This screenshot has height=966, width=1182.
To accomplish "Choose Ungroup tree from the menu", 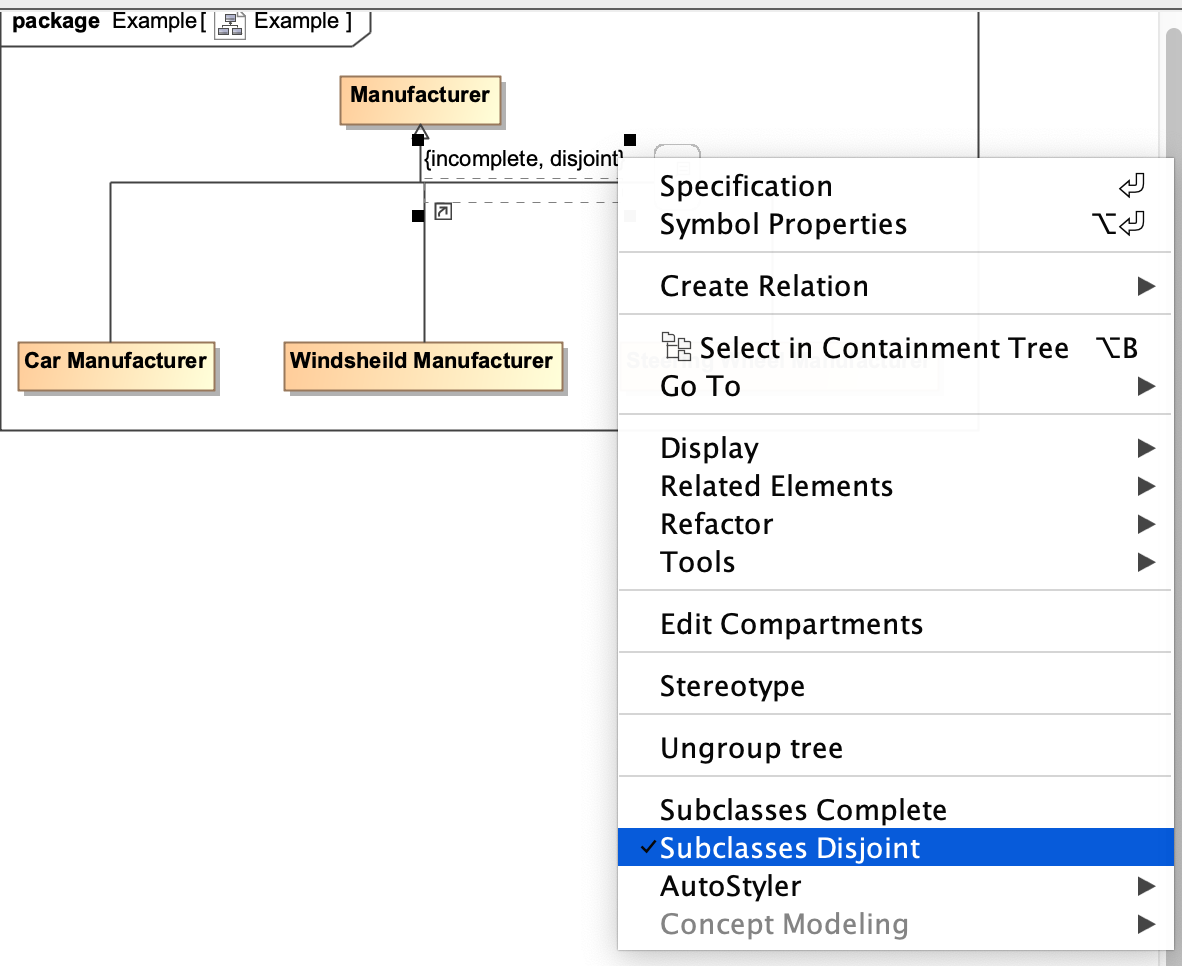I will (751, 748).
